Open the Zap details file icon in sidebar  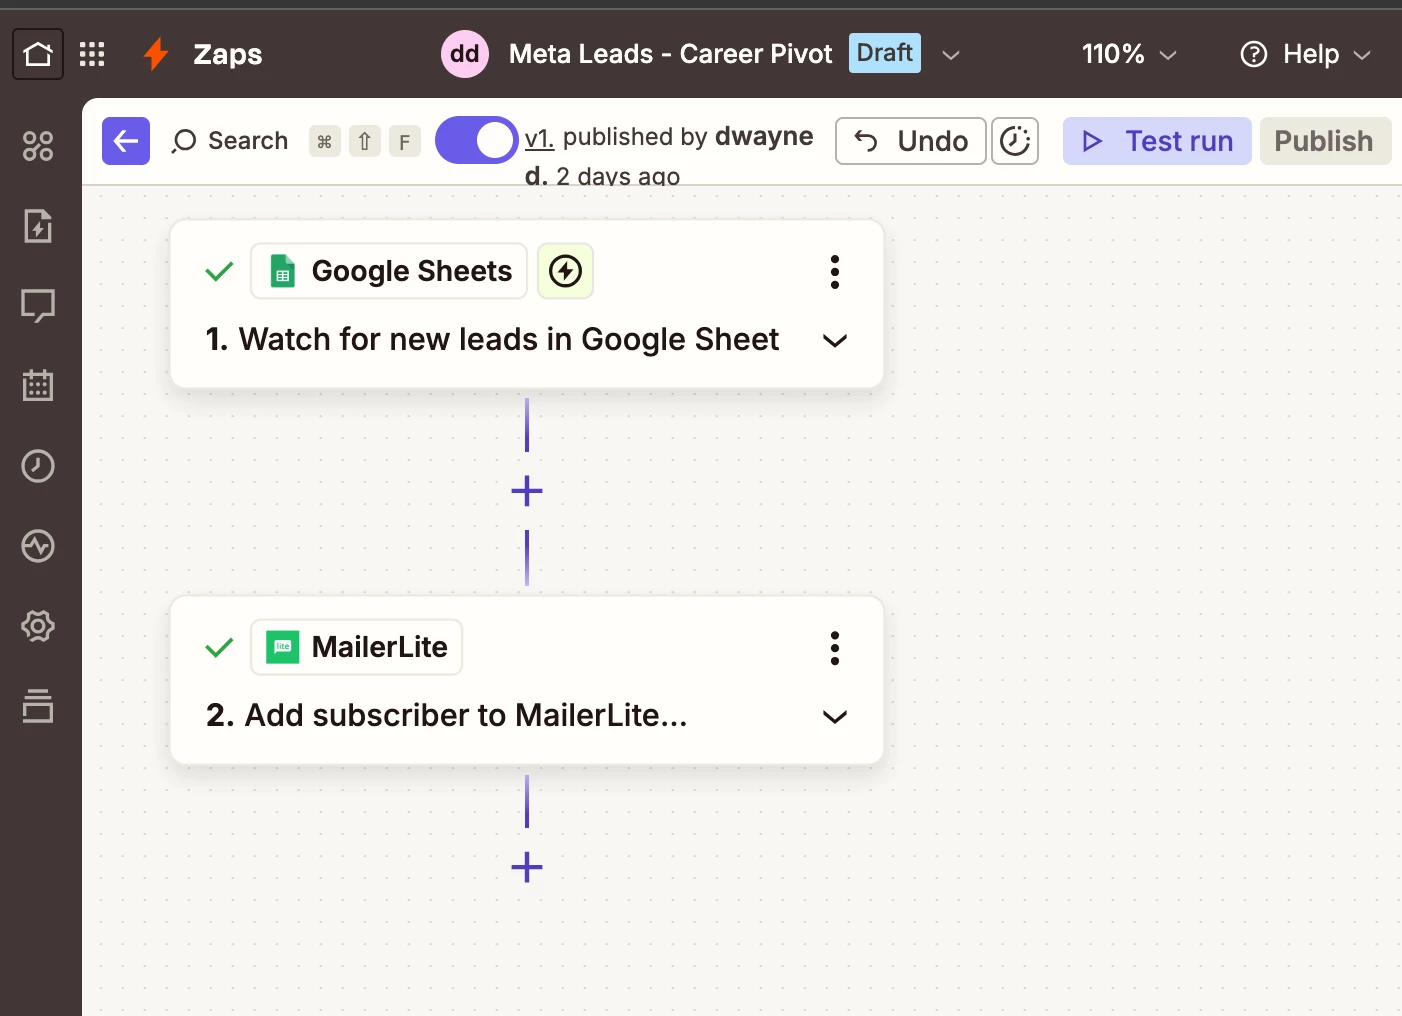pos(38,226)
